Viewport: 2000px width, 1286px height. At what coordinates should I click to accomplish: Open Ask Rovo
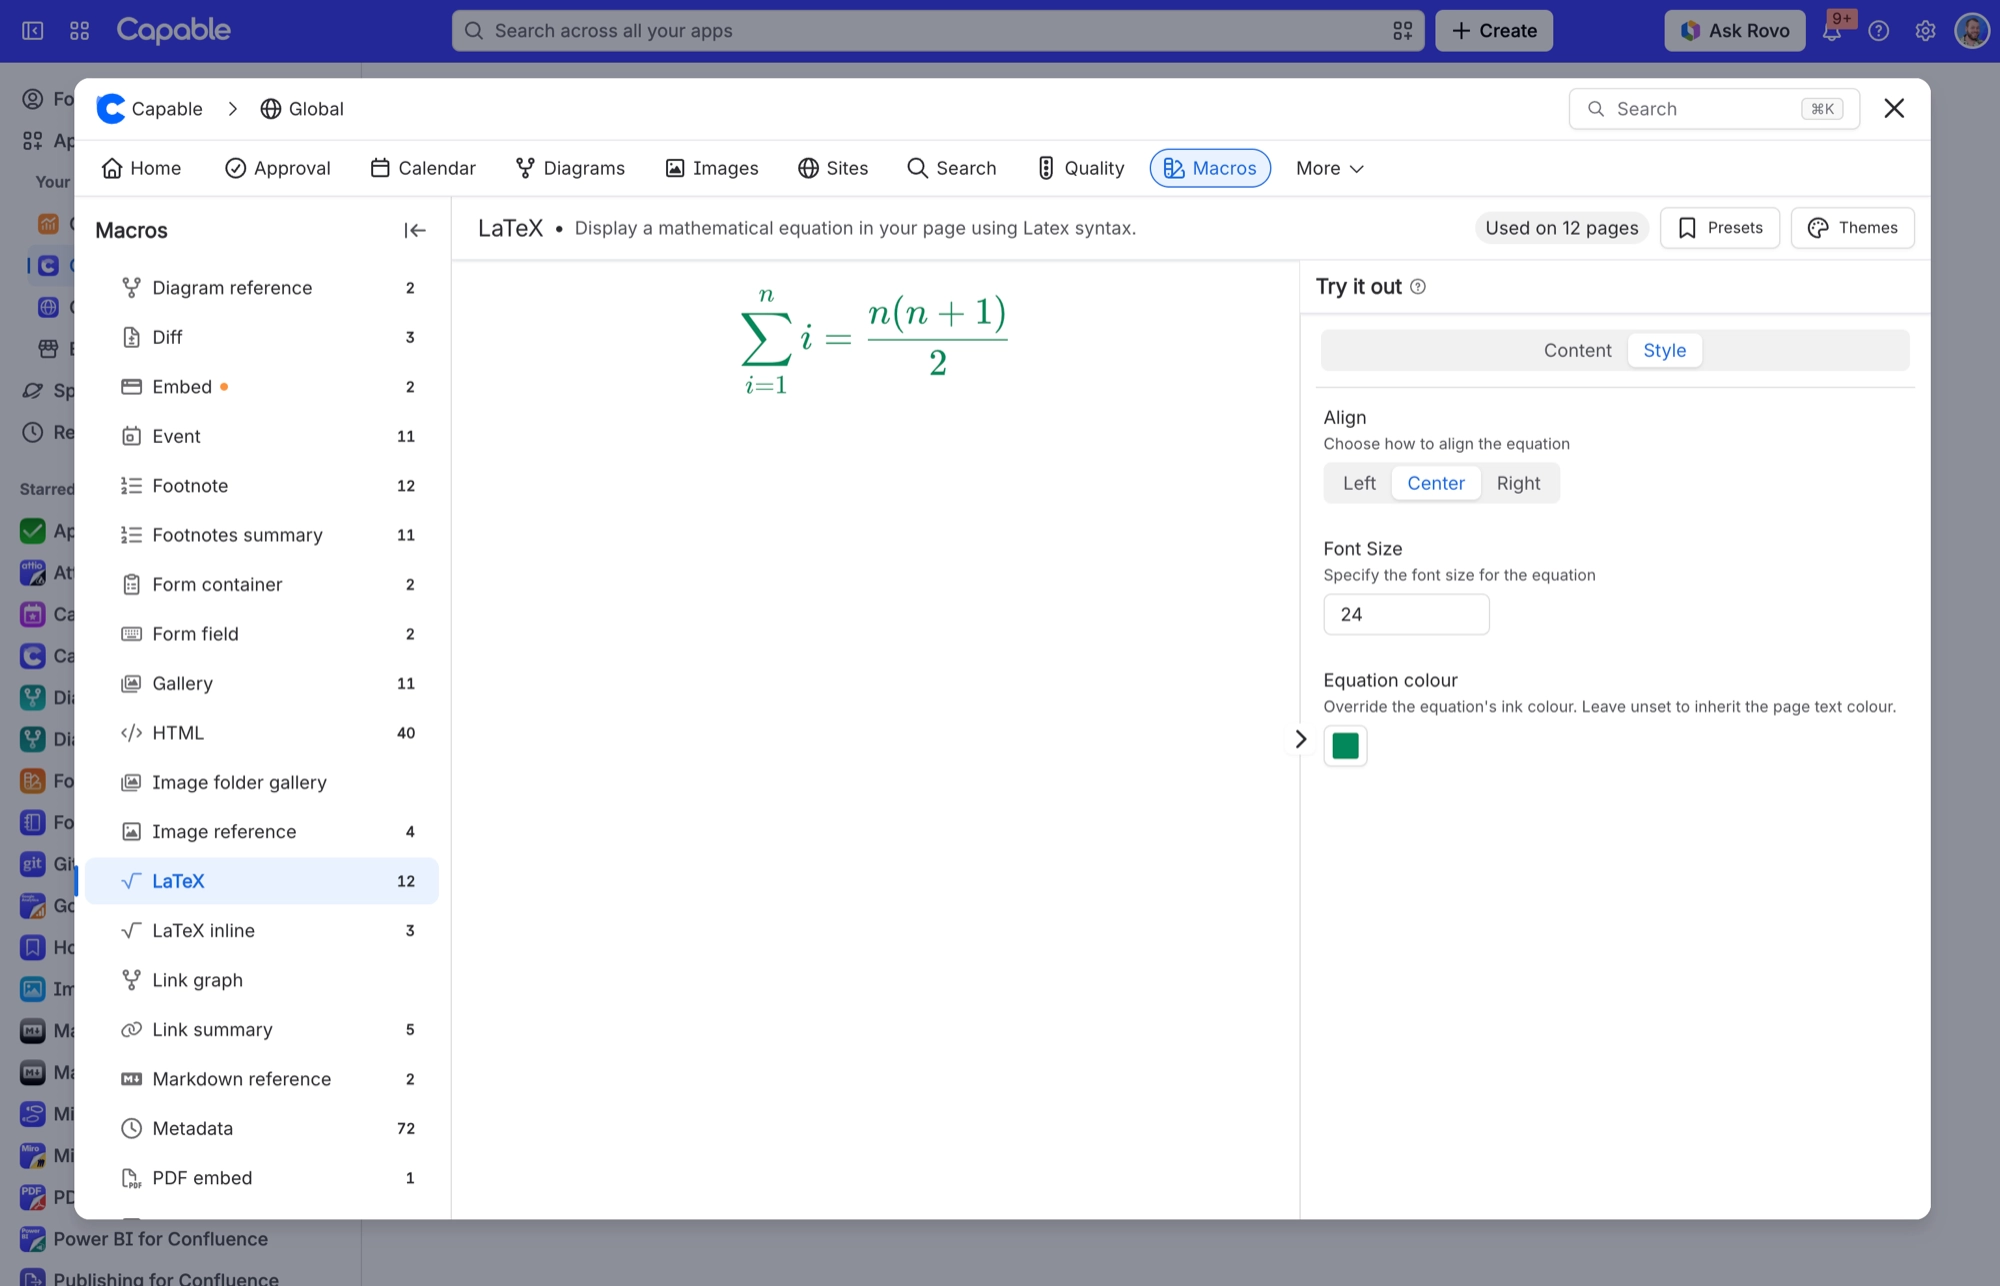point(1735,31)
